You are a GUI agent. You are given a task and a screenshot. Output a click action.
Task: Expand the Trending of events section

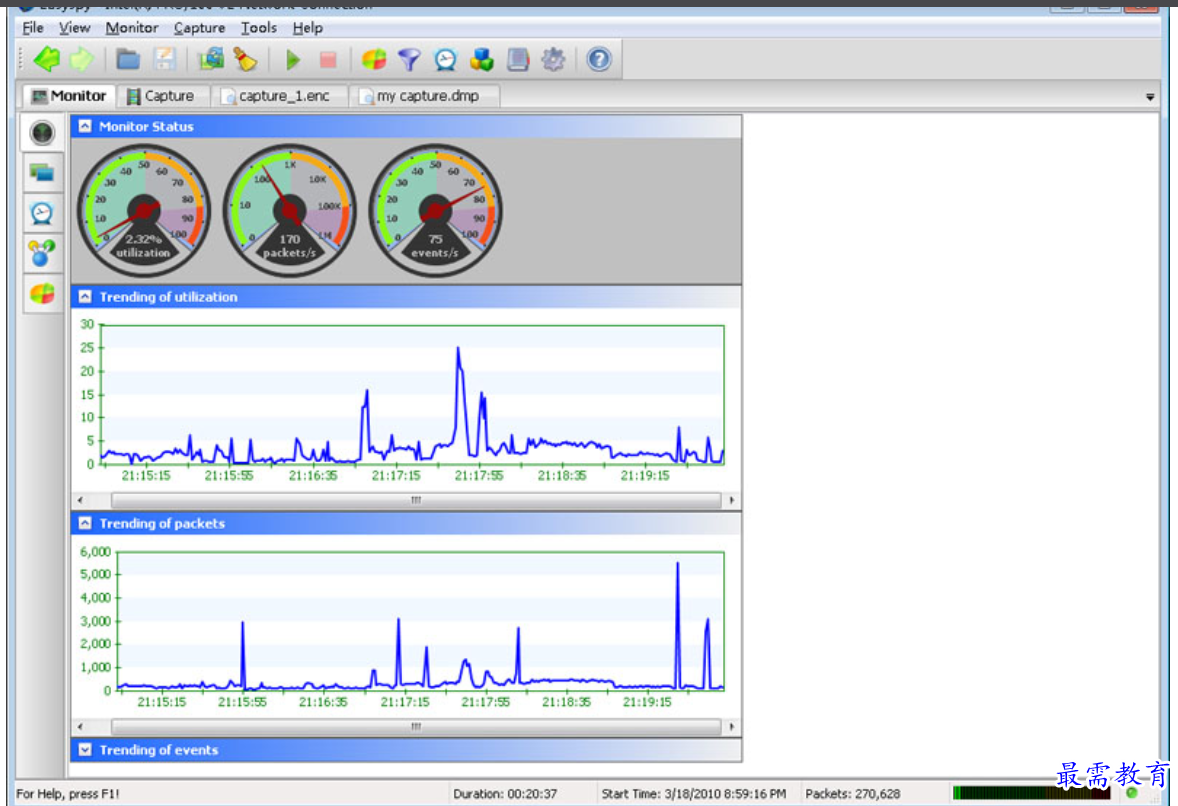click(85, 750)
